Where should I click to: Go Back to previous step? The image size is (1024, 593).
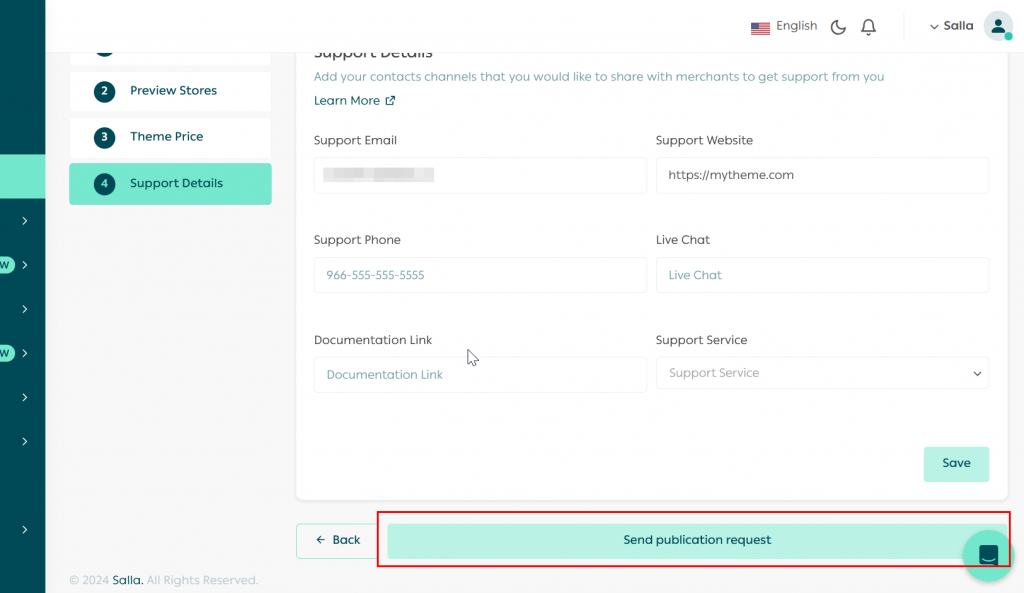337,540
